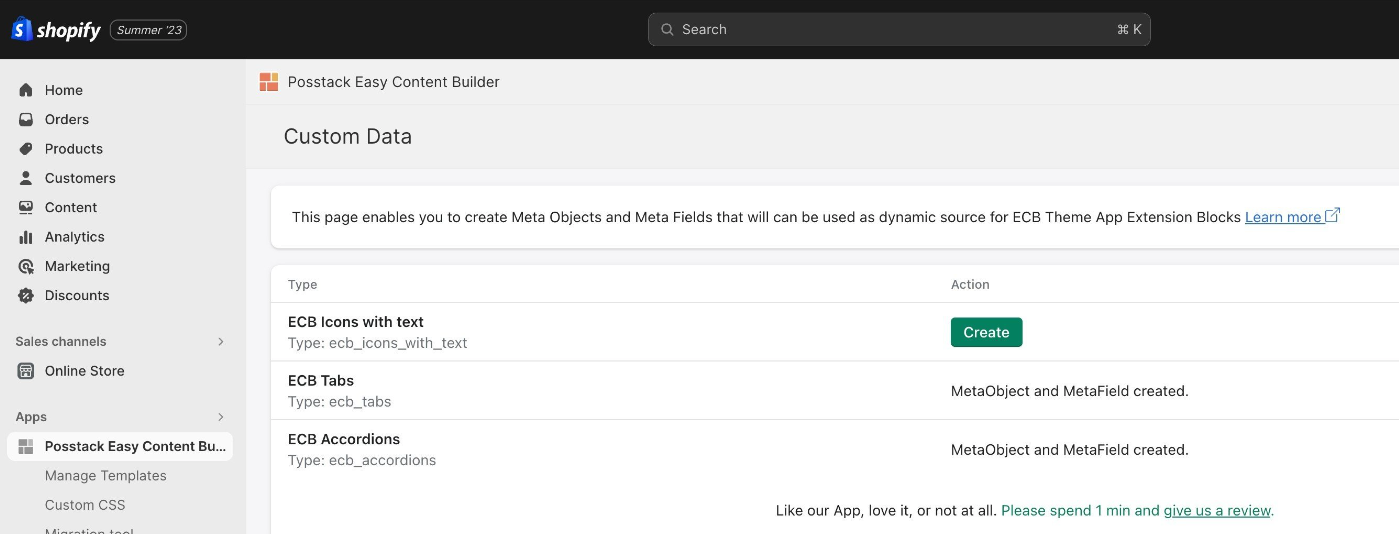This screenshot has height=534, width=1399.
Task: Click the Discounts badge icon
Action: coord(26,295)
